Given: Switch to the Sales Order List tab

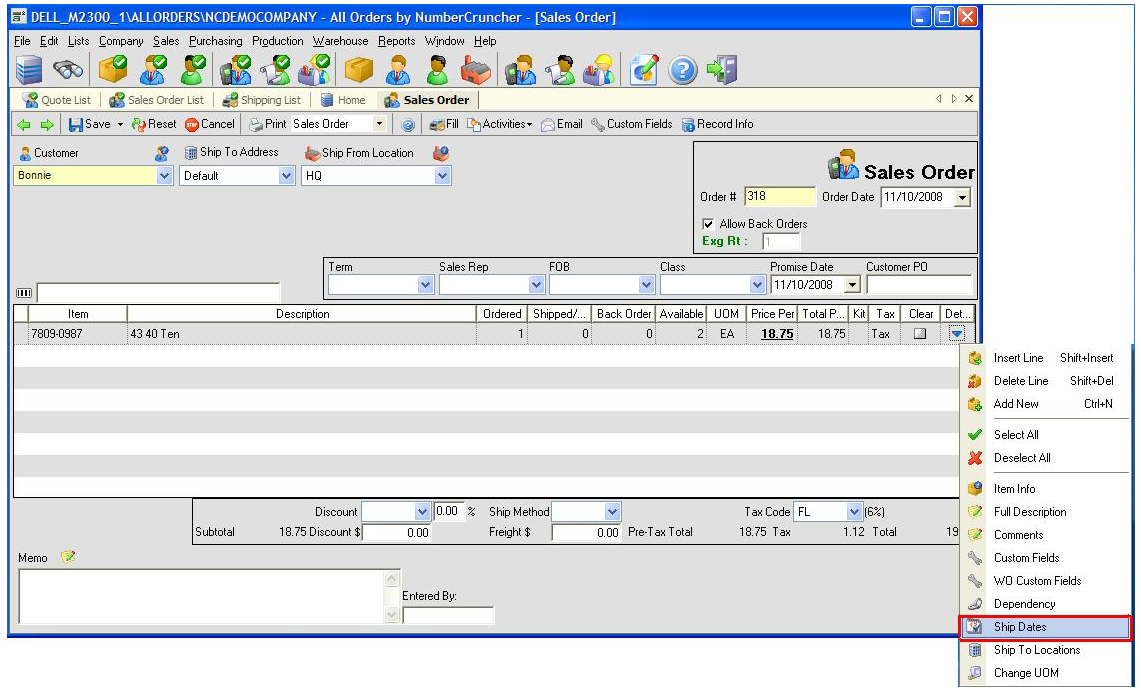Looking at the screenshot, I should [156, 100].
